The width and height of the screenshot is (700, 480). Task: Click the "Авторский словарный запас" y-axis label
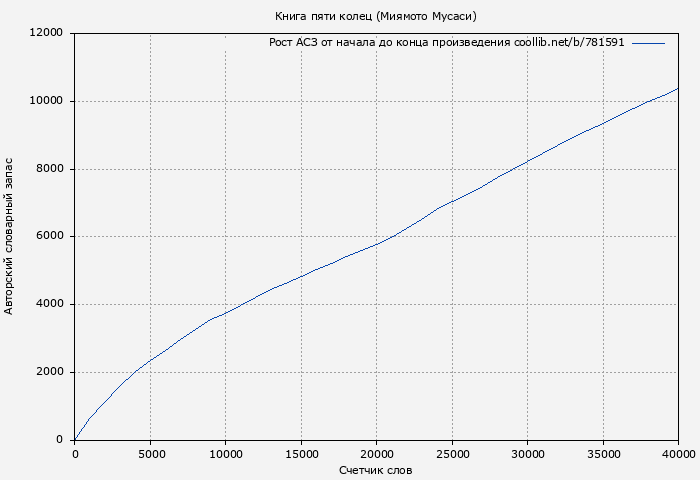(x=10, y=236)
